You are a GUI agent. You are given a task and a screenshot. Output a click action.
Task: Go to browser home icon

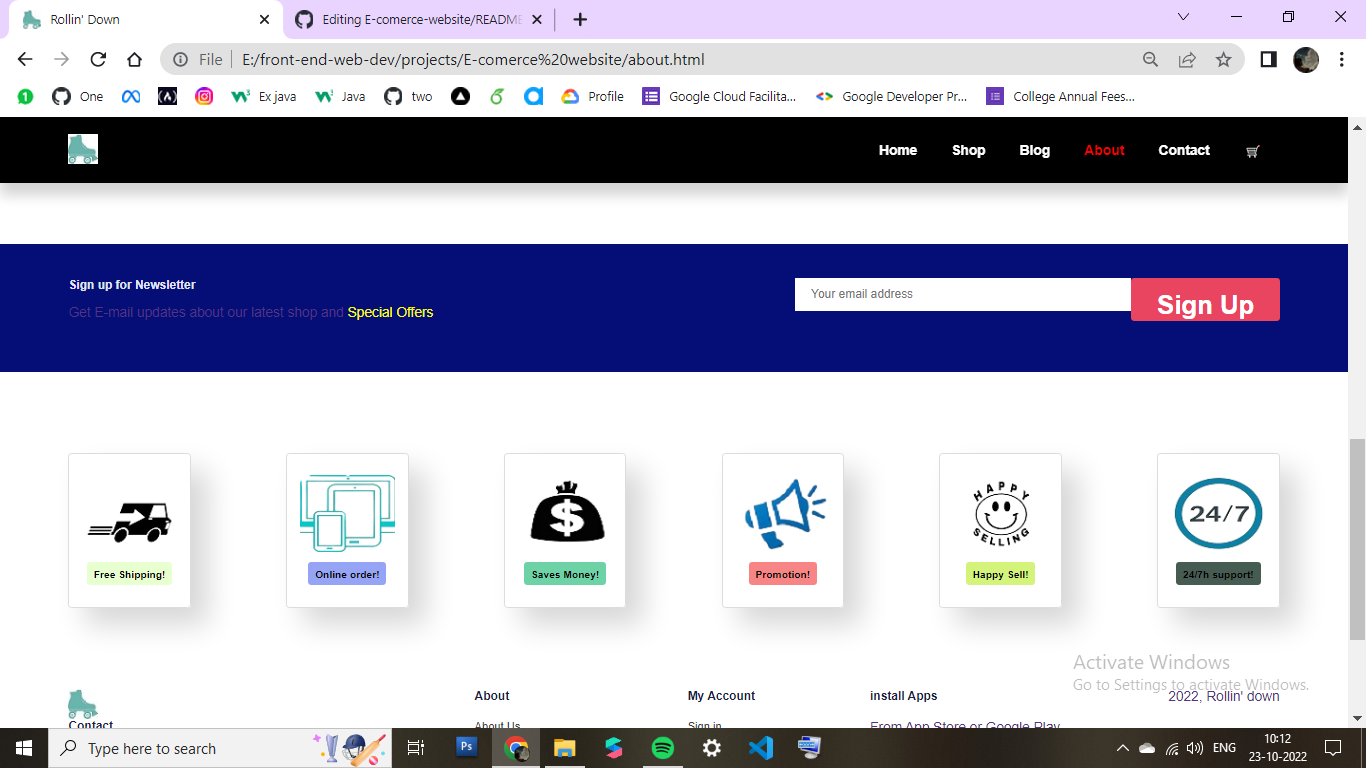[x=134, y=59]
